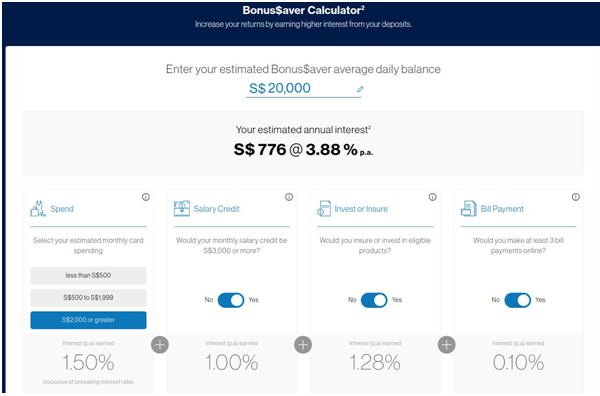Select S$500 to S$1,999 spending option
This screenshot has width=600, height=396.
coord(88,298)
